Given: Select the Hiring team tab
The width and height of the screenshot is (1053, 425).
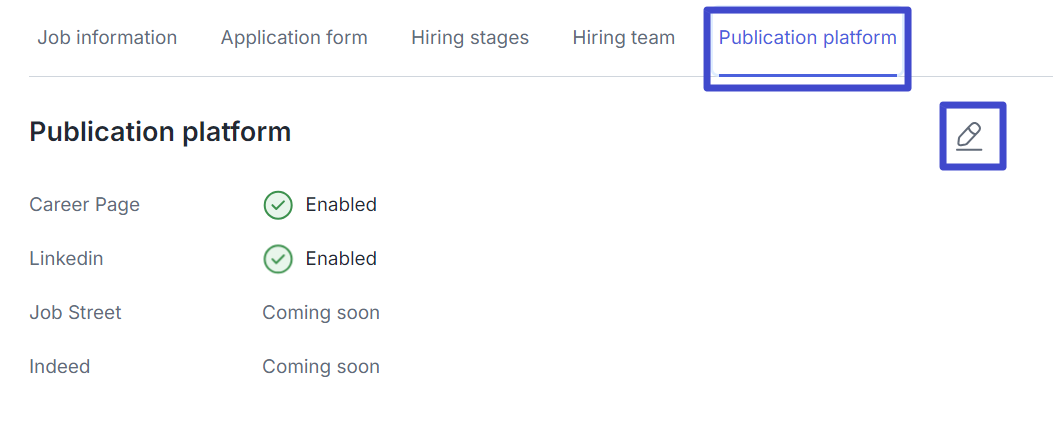Looking at the screenshot, I should coord(624,38).
